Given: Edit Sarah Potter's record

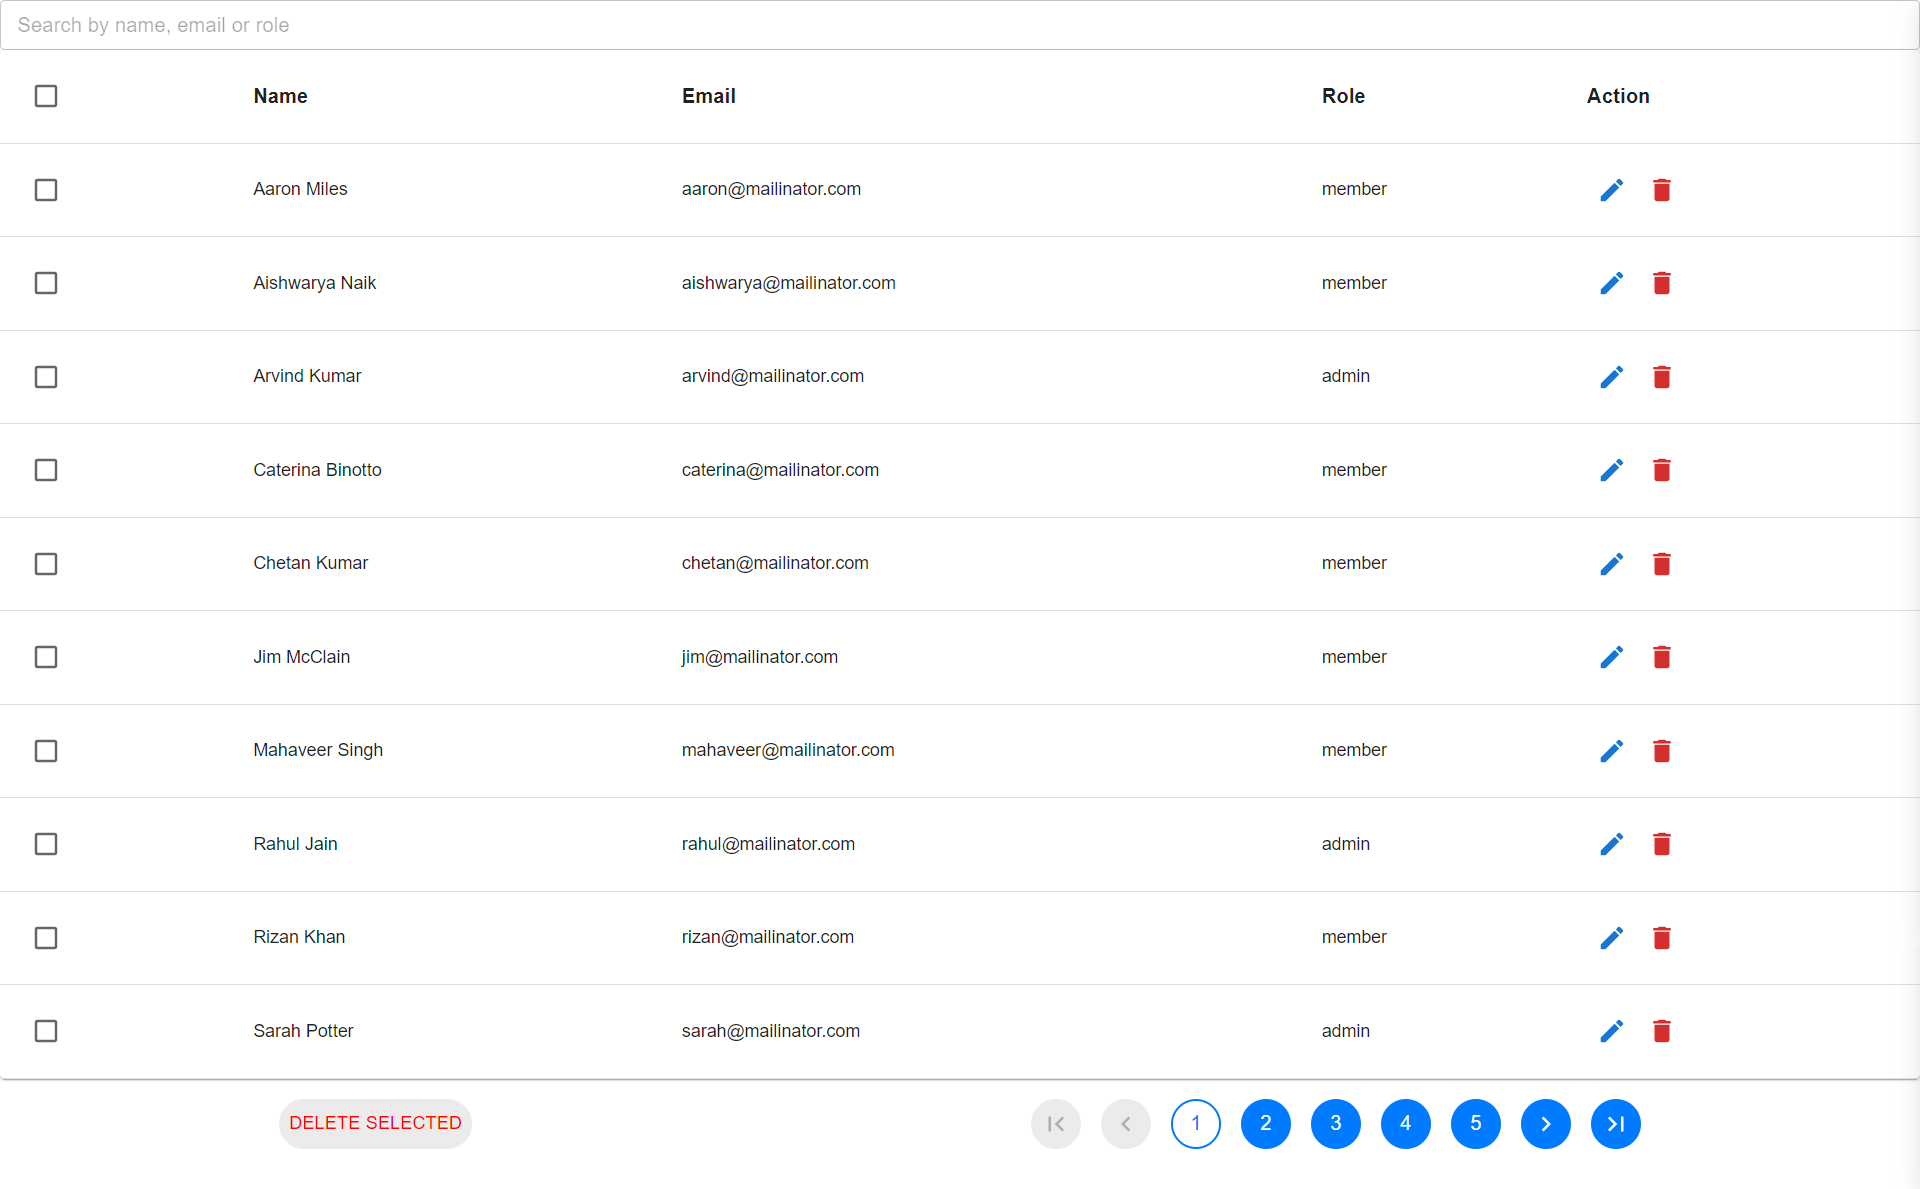Looking at the screenshot, I should point(1611,1031).
